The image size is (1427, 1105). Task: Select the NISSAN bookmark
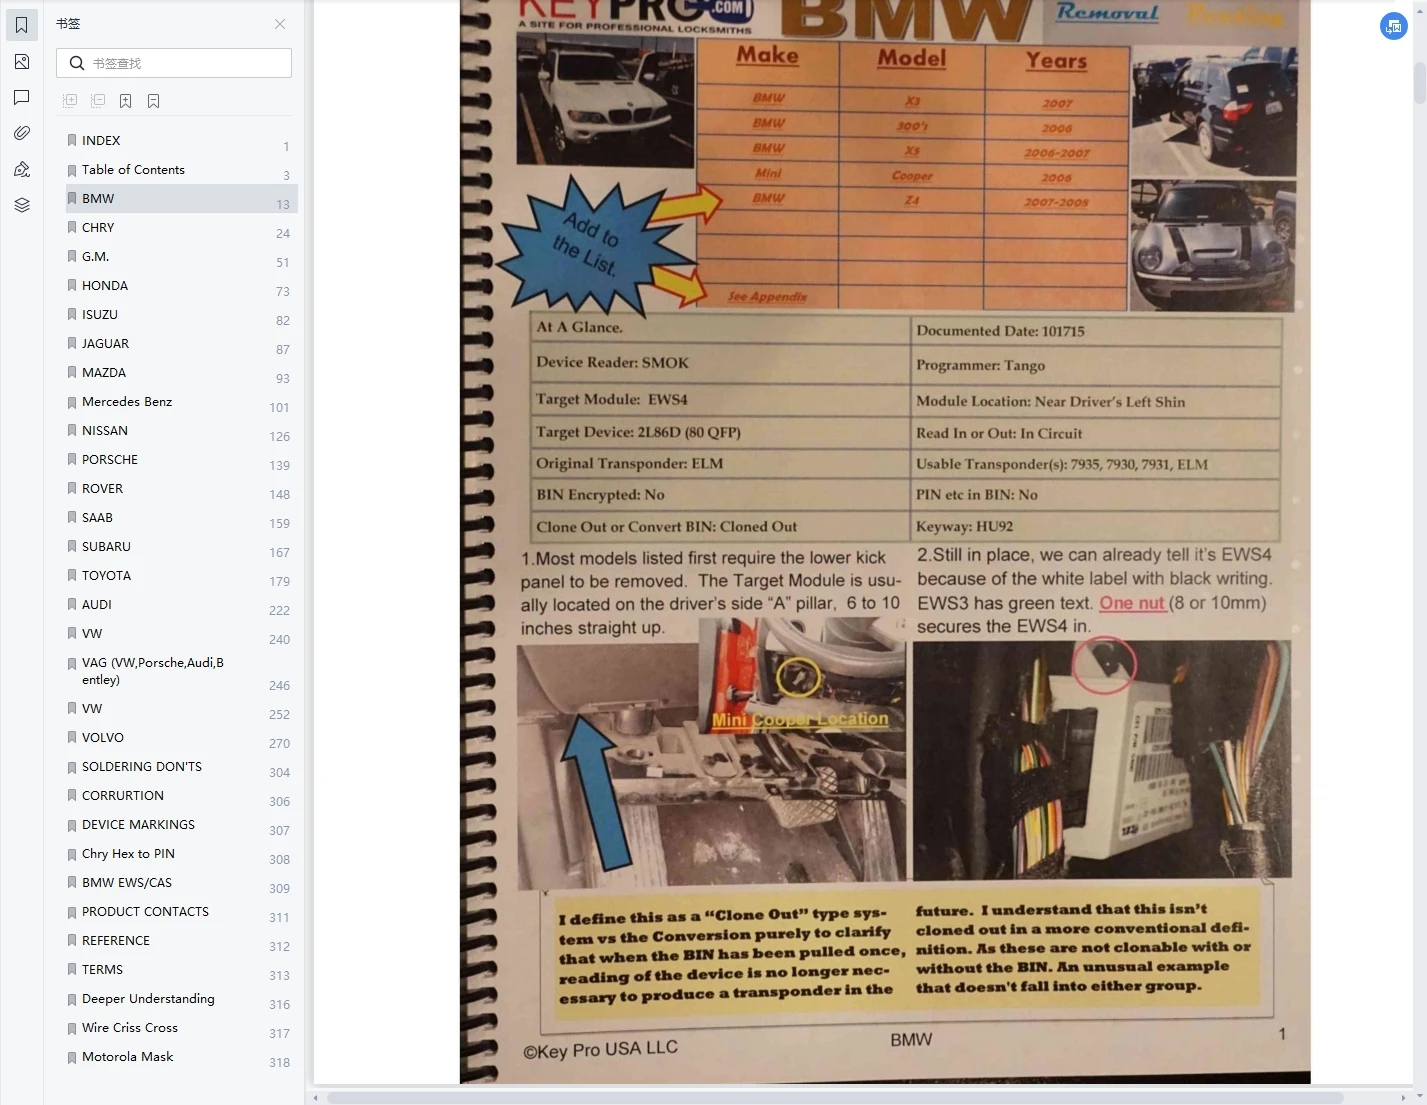click(181, 431)
